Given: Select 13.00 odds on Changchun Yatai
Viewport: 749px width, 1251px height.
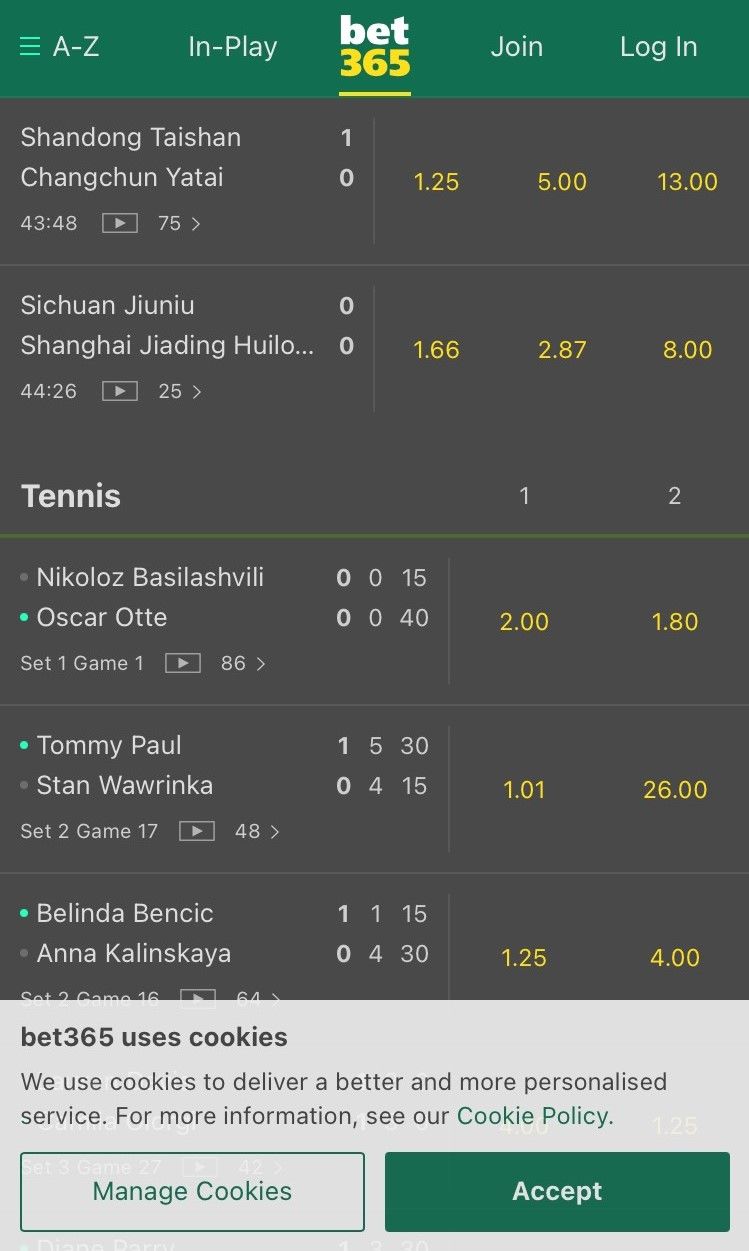Looking at the screenshot, I should 687,182.
